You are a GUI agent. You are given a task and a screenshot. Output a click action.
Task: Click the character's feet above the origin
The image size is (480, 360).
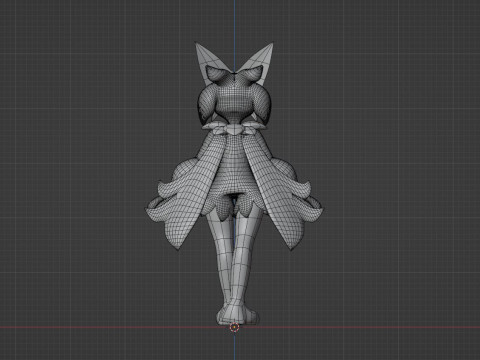237,314
